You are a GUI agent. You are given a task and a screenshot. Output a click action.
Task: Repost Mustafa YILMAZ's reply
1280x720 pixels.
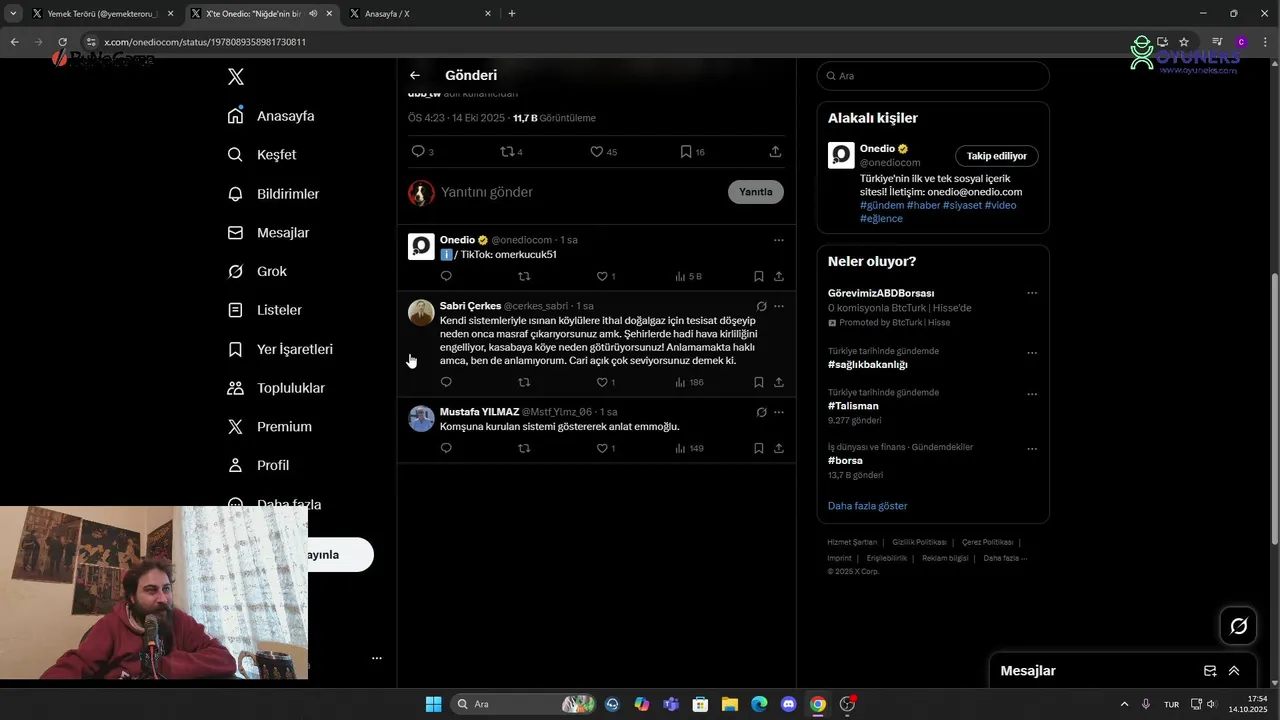click(x=524, y=448)
